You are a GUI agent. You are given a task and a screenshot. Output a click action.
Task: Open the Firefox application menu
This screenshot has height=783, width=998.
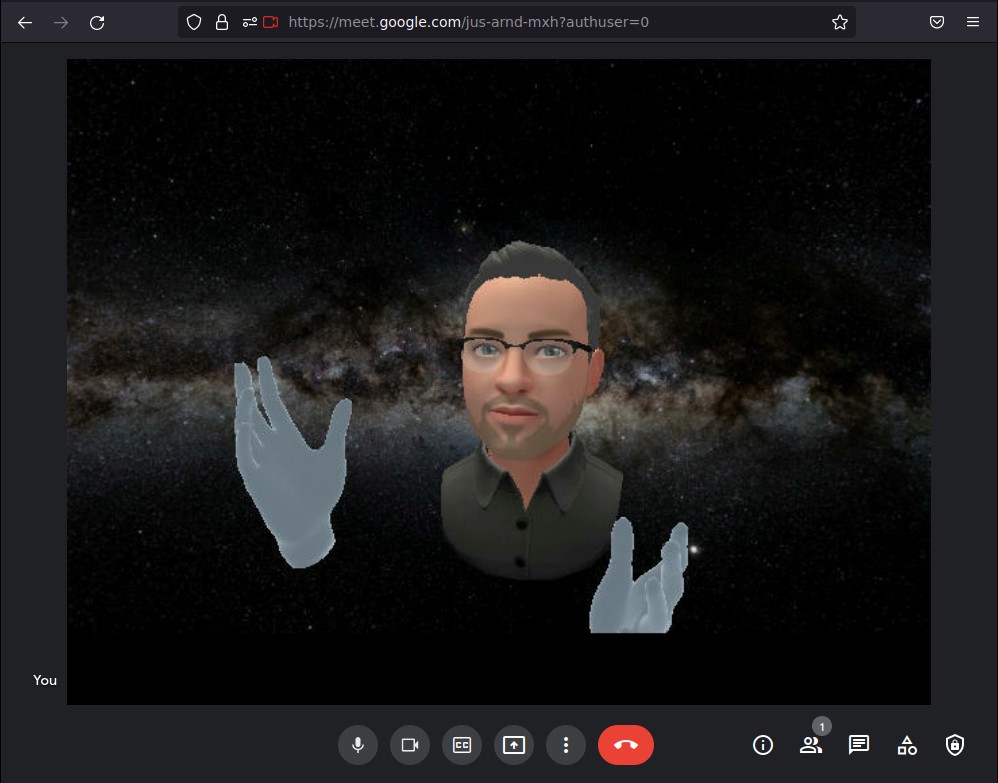[972, 22]
